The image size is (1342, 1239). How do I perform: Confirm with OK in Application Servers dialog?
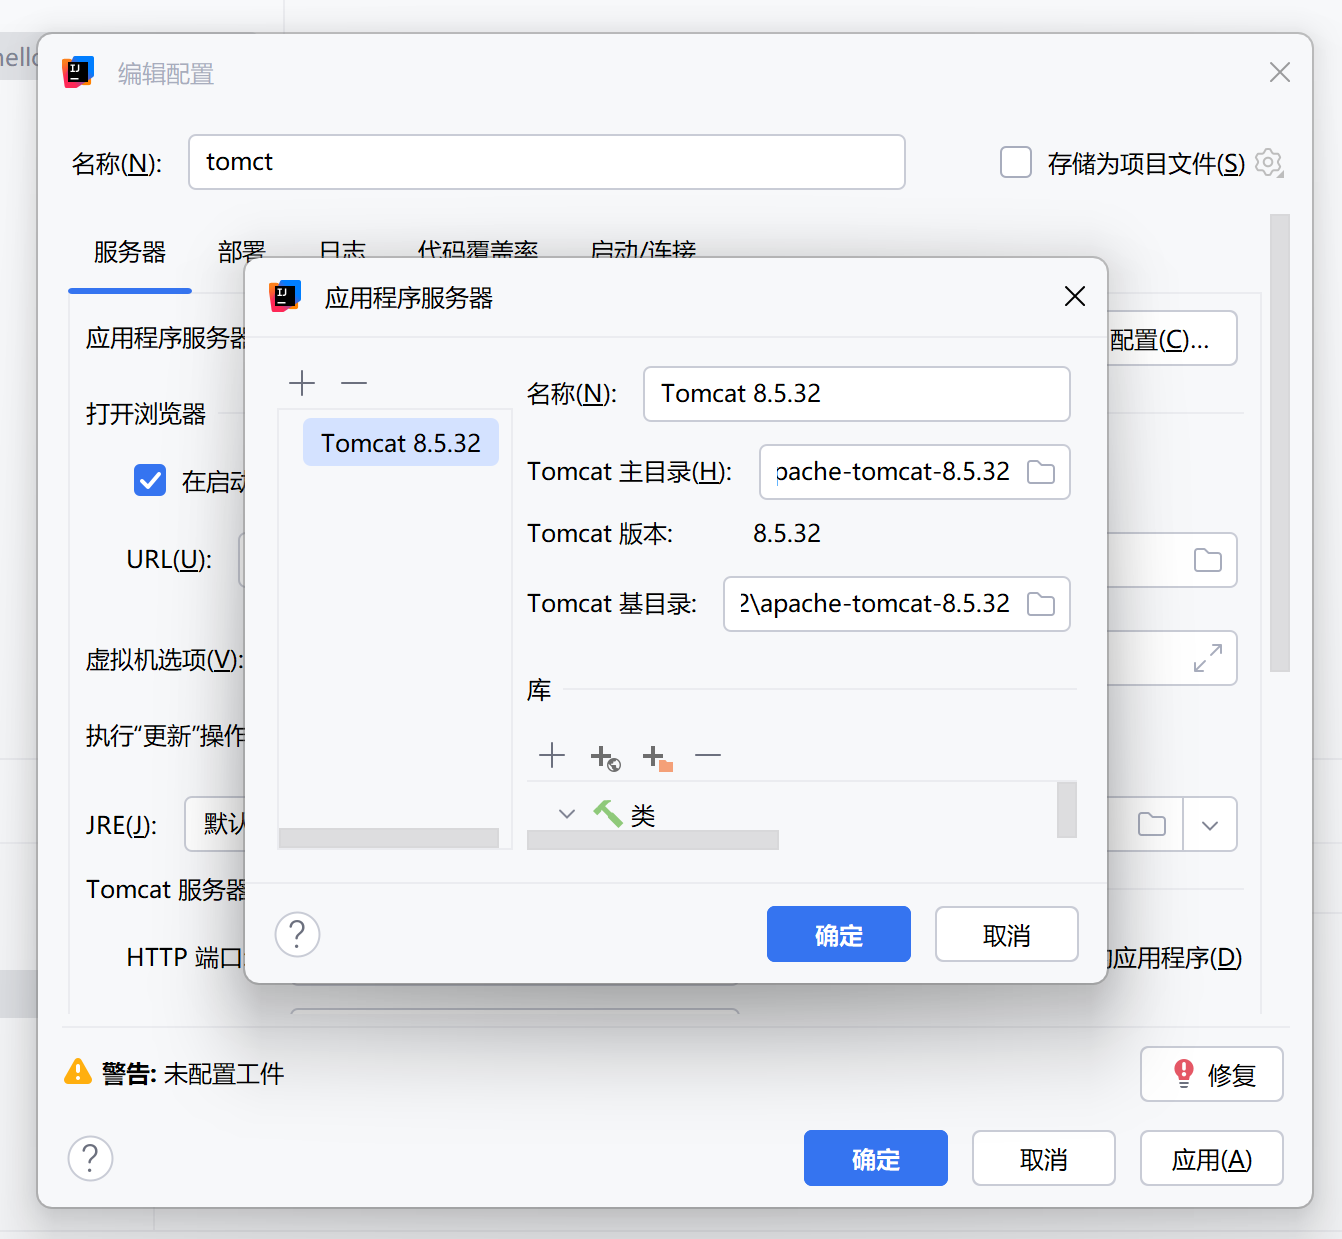click(839, 934)
